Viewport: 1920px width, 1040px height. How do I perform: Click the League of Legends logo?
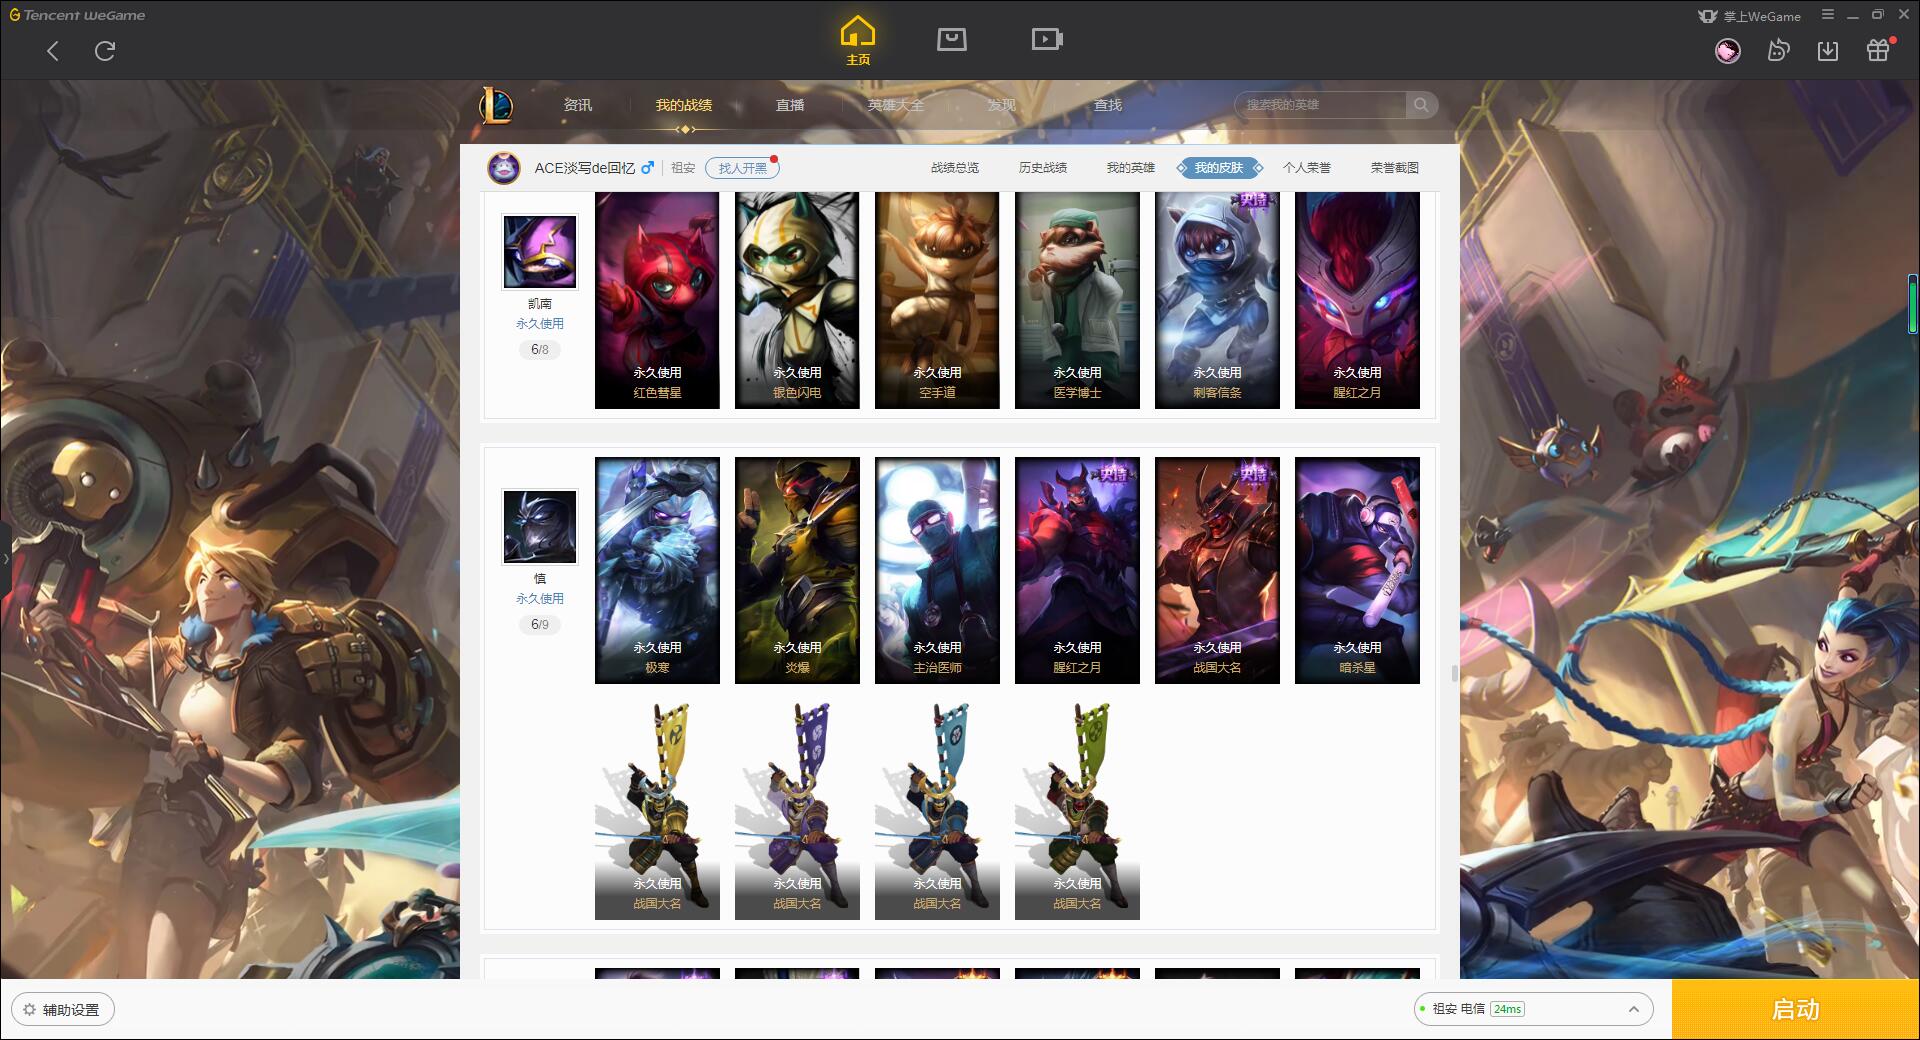(496, 105)
